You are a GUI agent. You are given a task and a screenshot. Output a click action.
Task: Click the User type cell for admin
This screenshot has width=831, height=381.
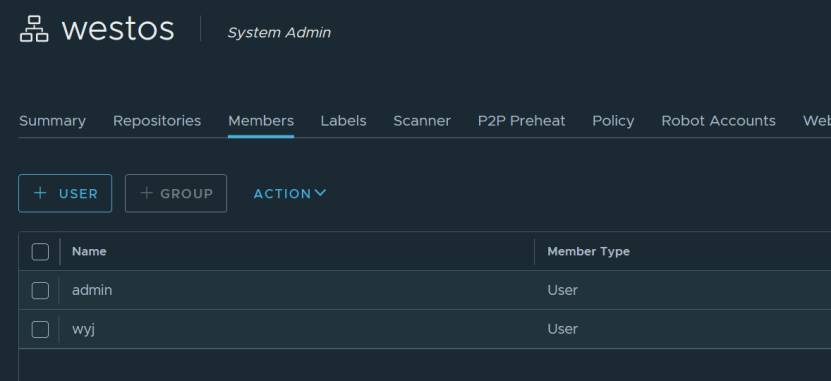(x=562, y=290)
